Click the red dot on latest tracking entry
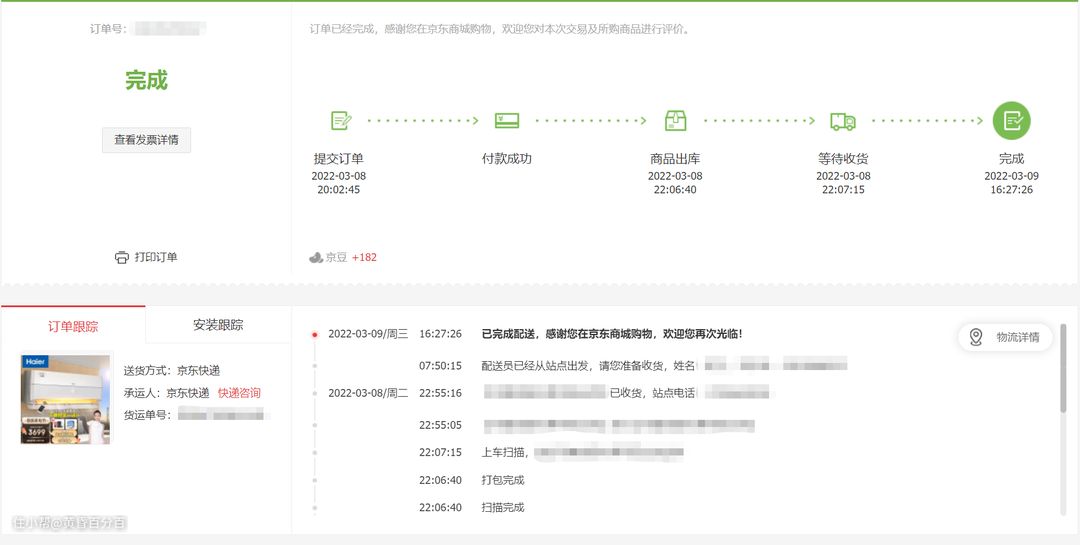The image size is (1080, 545). coord(315,335)
